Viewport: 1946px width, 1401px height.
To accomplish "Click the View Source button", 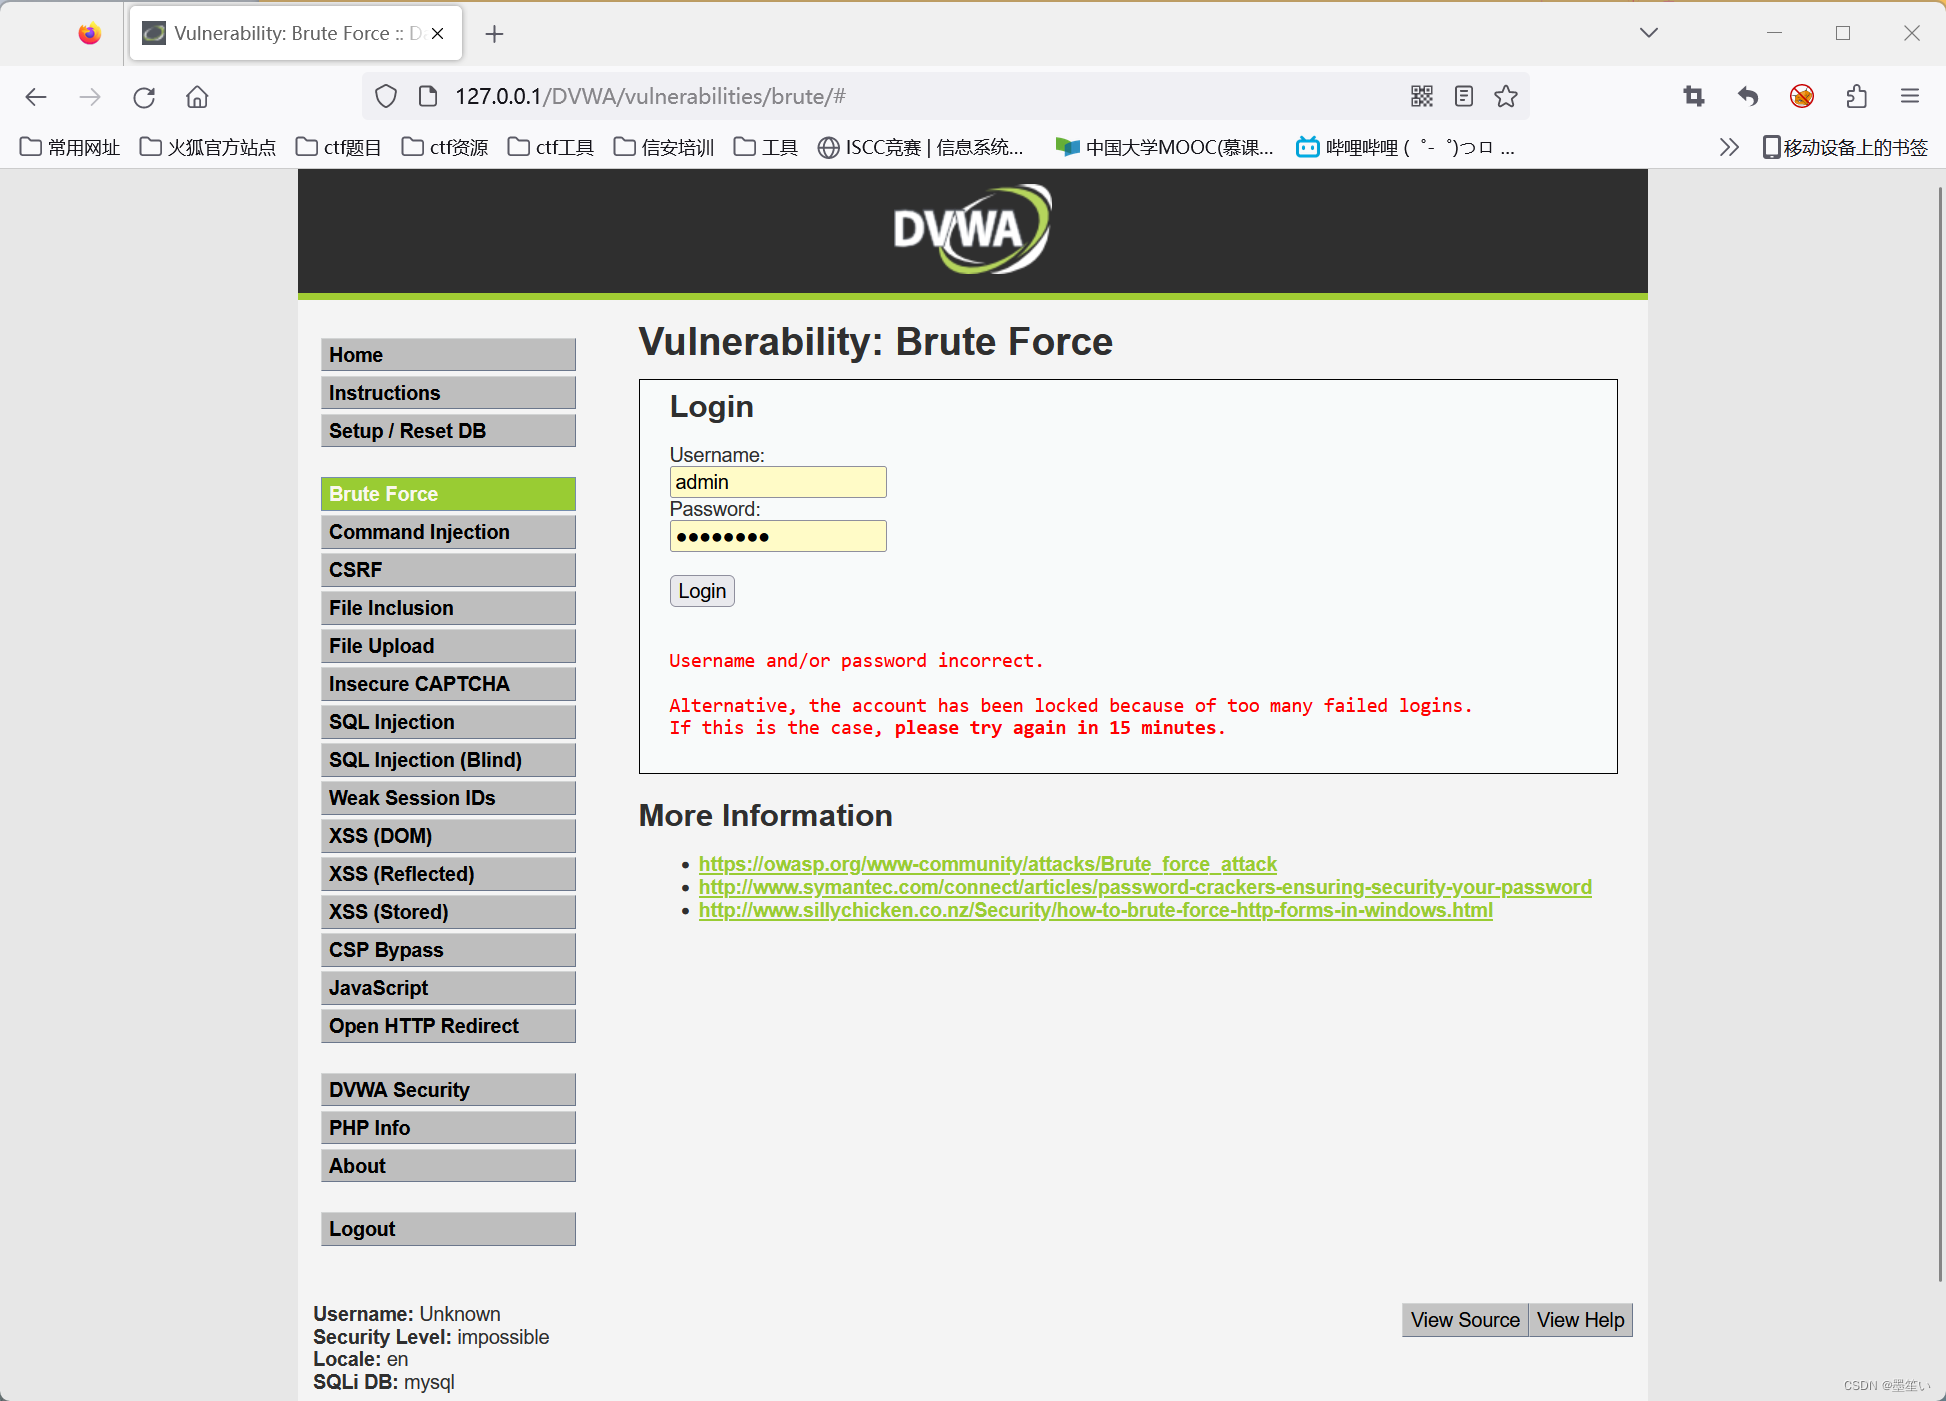I will point(1461,1319).
